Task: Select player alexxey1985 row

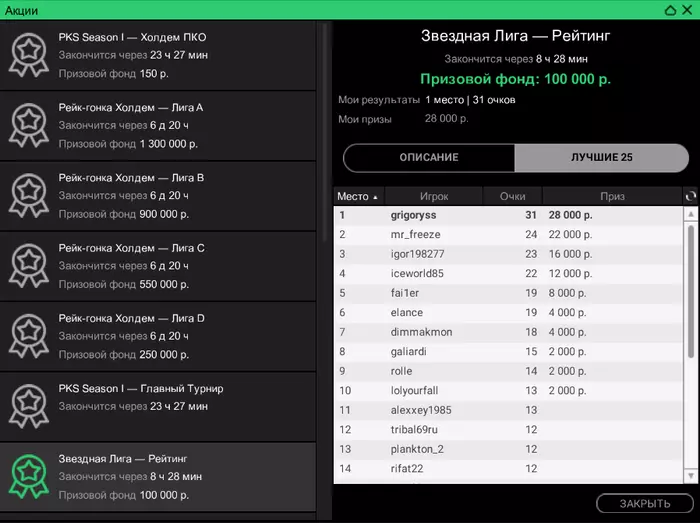Action: [508, 410]
